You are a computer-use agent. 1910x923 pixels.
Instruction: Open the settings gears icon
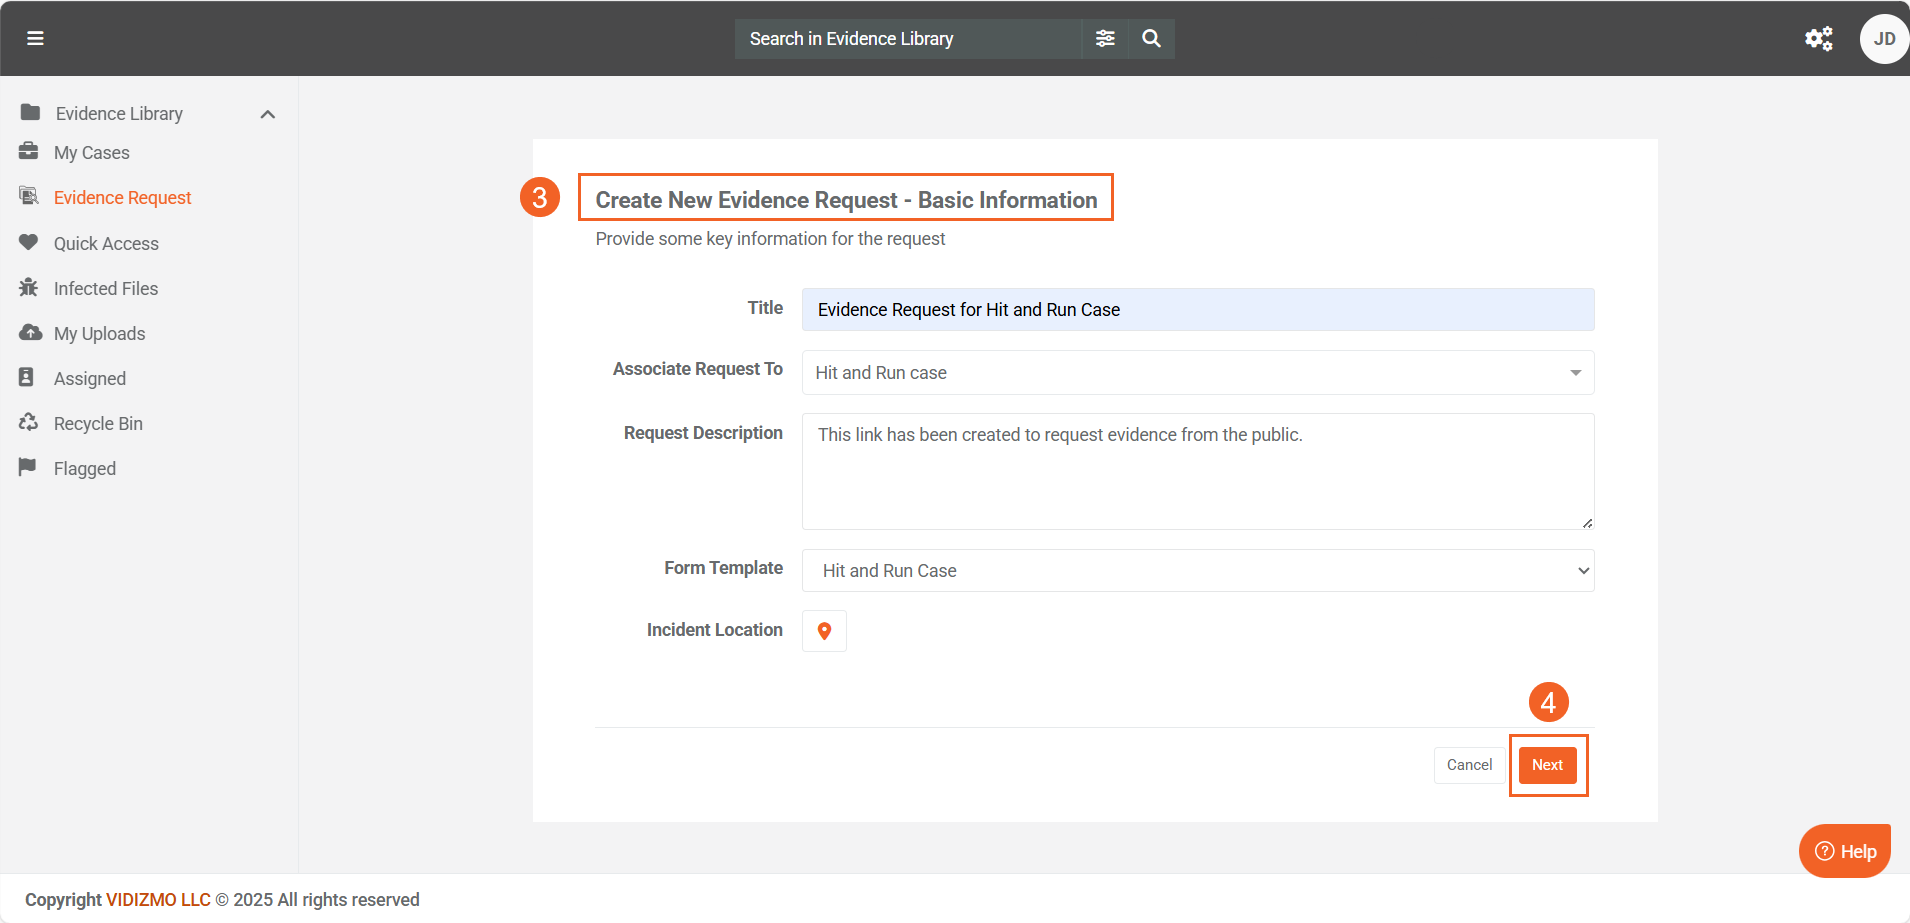coord(1818,38)
